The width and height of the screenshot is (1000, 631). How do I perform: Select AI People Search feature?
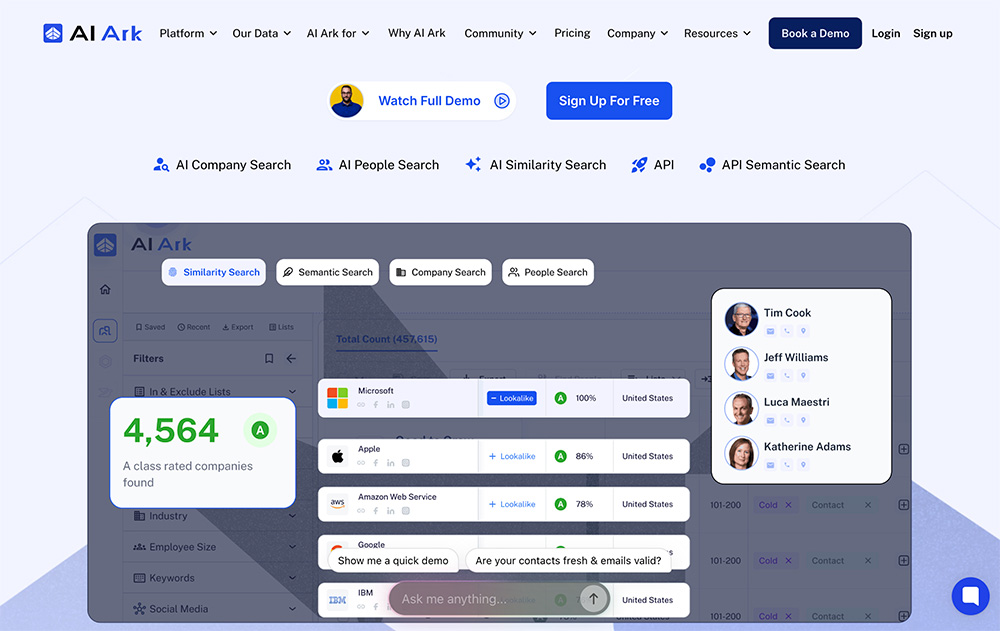pos(378,165)
